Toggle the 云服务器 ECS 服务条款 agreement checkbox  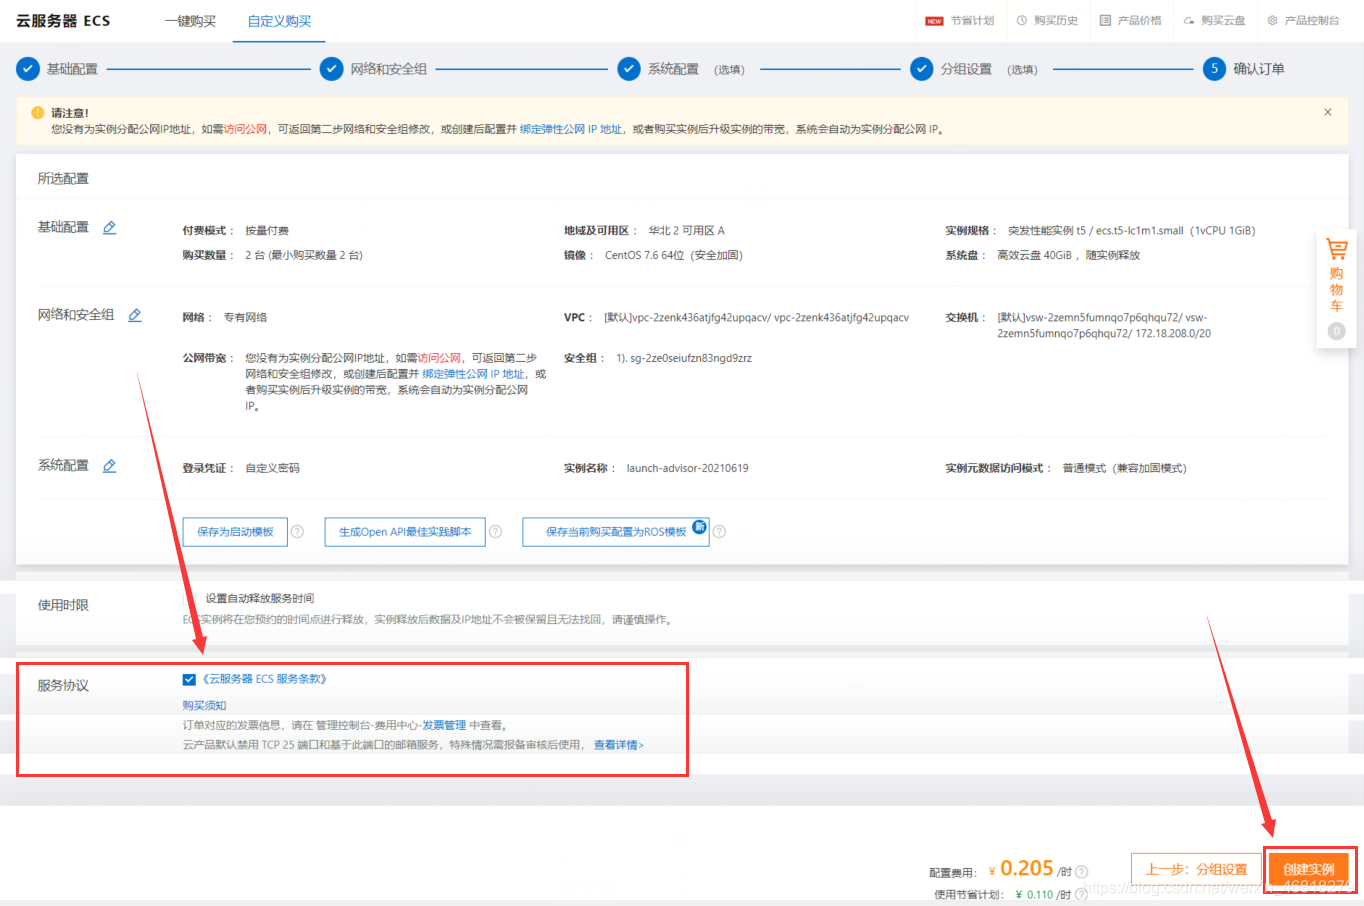pyautogui.click(x=189, y=679)
